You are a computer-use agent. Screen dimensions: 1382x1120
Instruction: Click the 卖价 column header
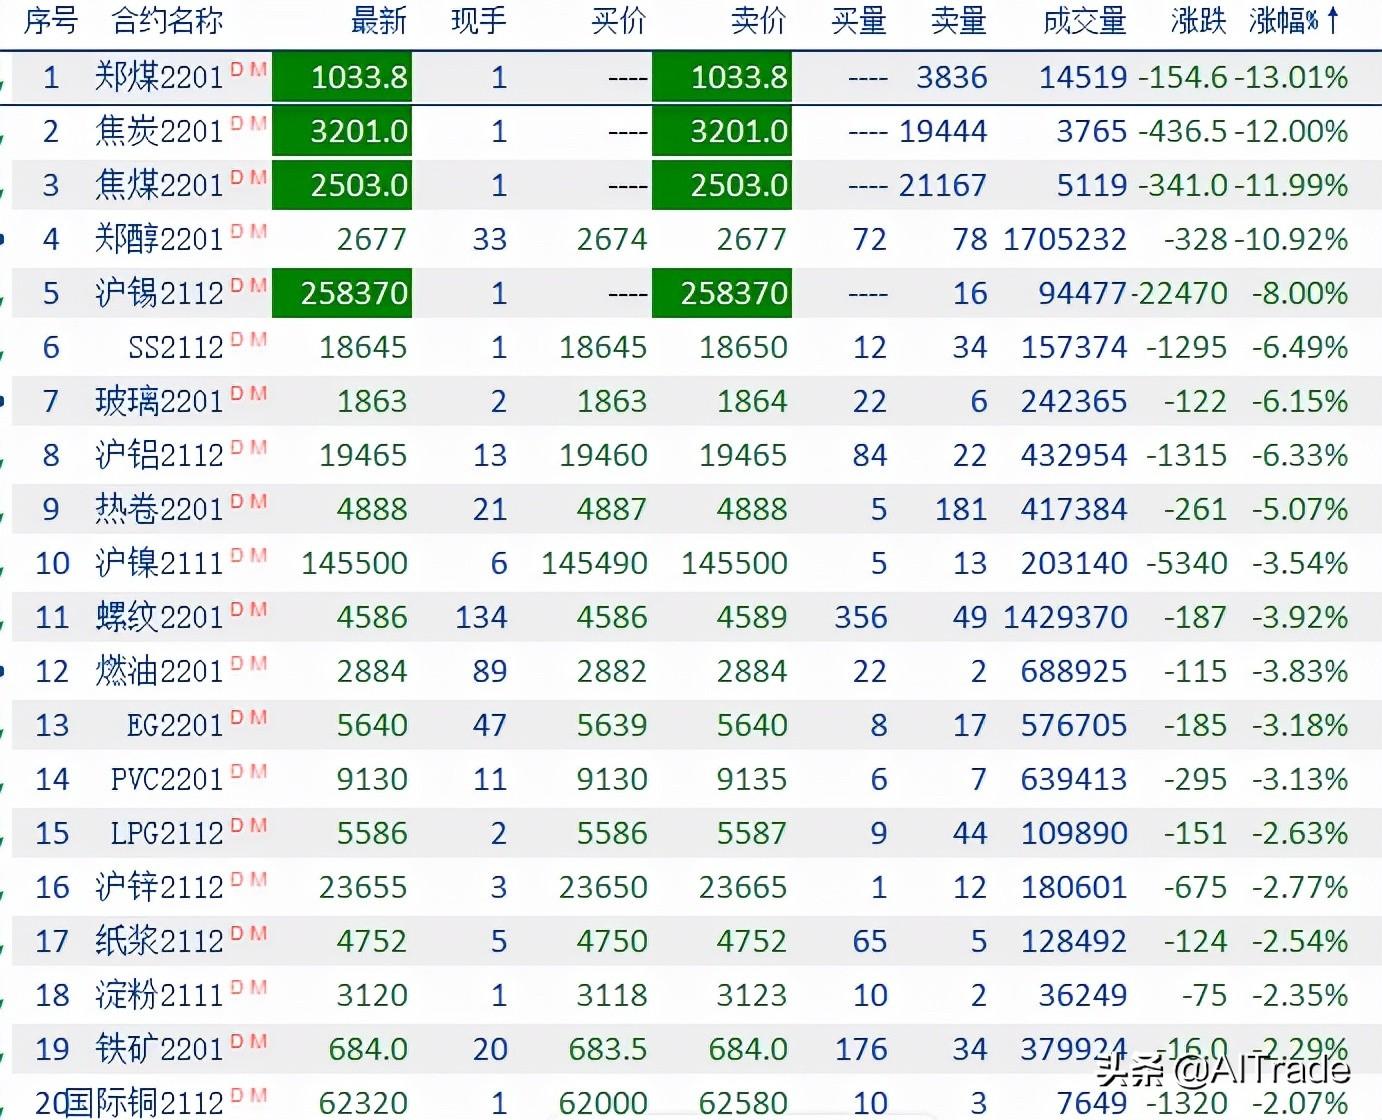click(759, 20)
